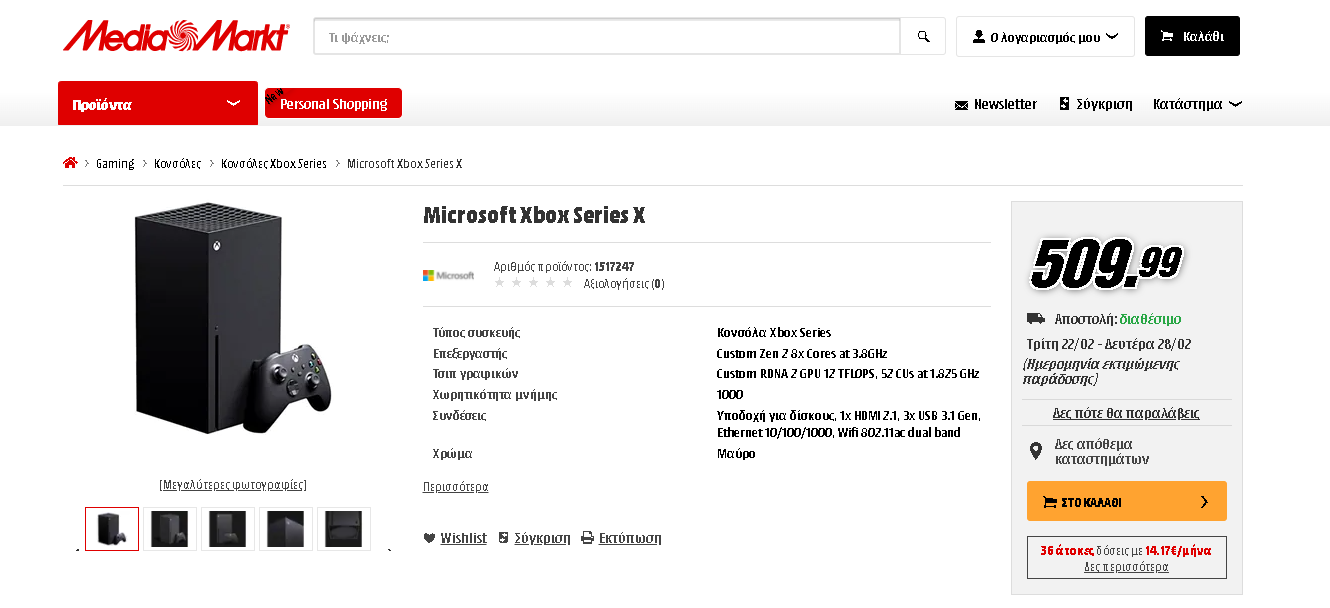Open the Κονσόλες breadcrumb
1330x608 pixels.
(178, 163)
